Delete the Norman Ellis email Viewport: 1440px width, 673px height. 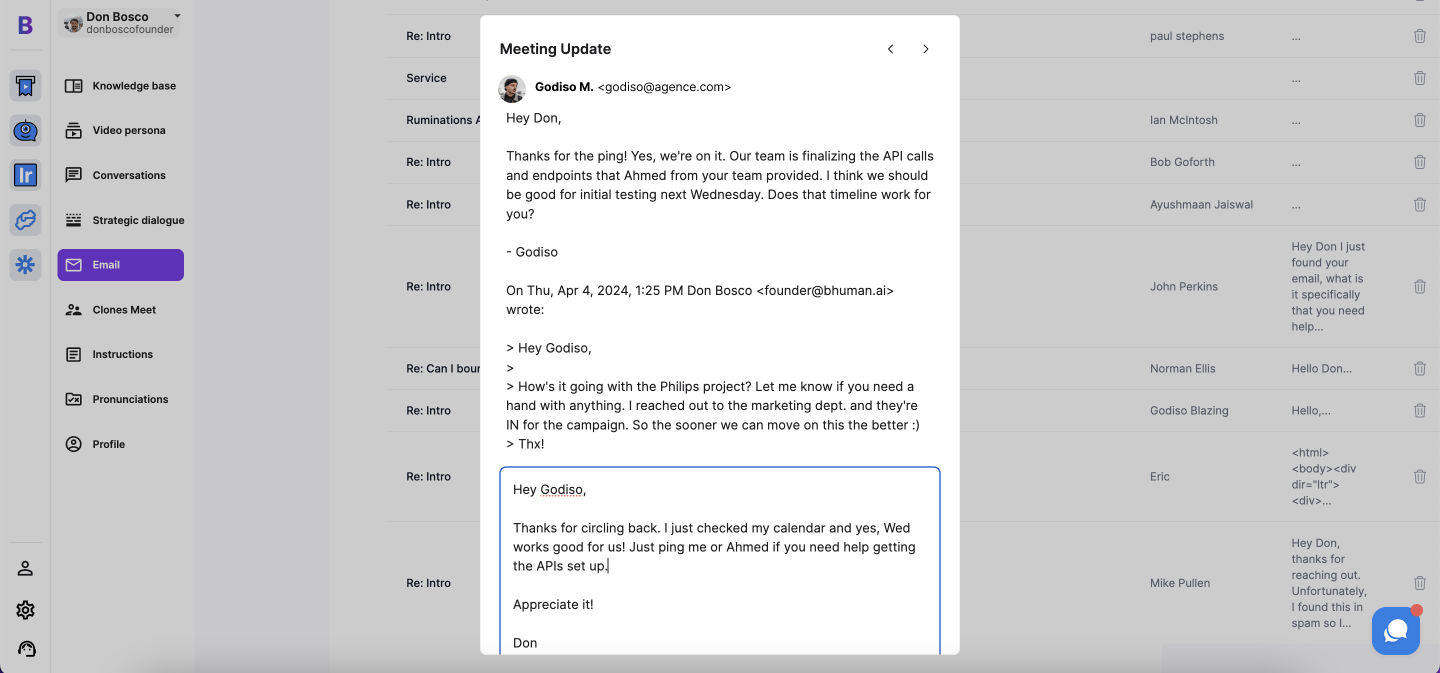[x=1419, y=369]
